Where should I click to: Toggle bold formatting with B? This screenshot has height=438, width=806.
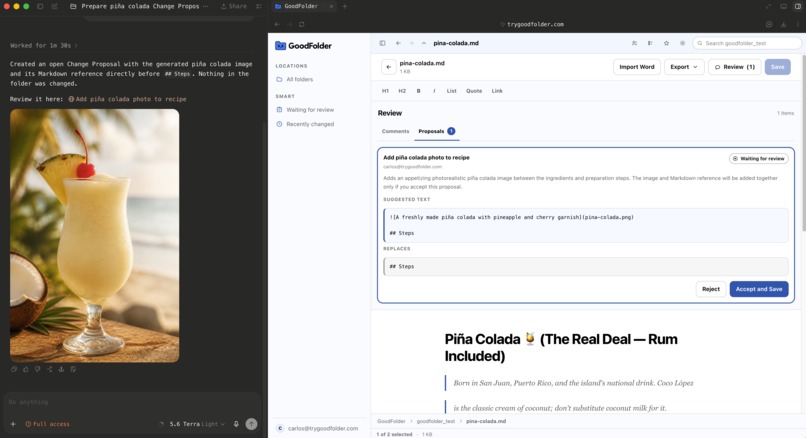(418, 91)
